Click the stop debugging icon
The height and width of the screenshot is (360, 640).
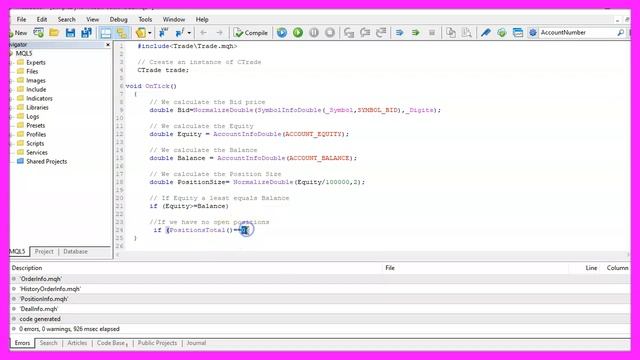point(330,33)
